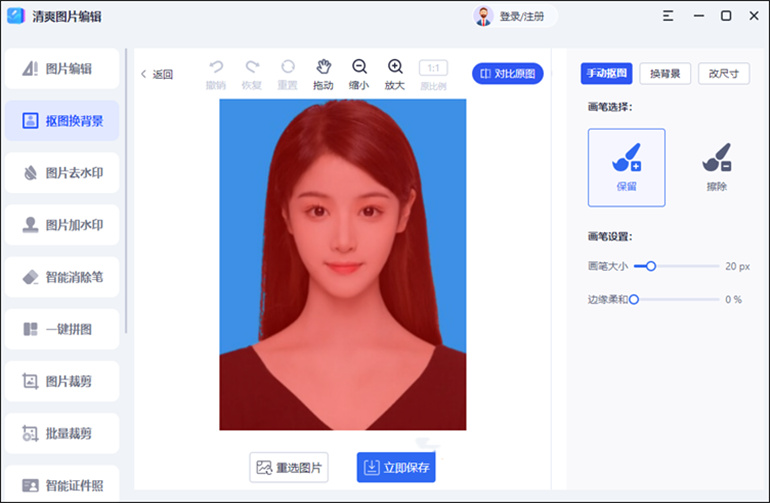Image resolution: width=770 pixels, height=503 pixels.
Task: Click the Reset (重置) icon
Action: tap(288, 67)
